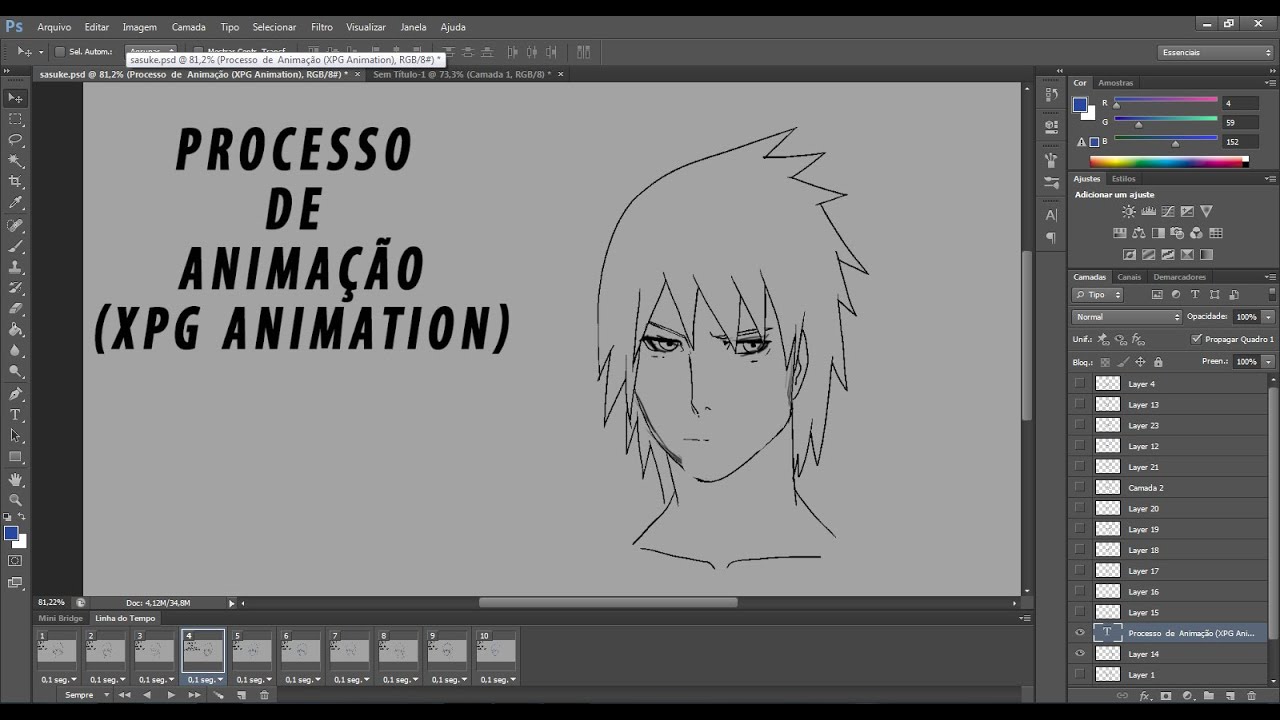Viewport: 1280px width, 720px height.
Task: Select the Zoom tool
Action: [15, 500]
